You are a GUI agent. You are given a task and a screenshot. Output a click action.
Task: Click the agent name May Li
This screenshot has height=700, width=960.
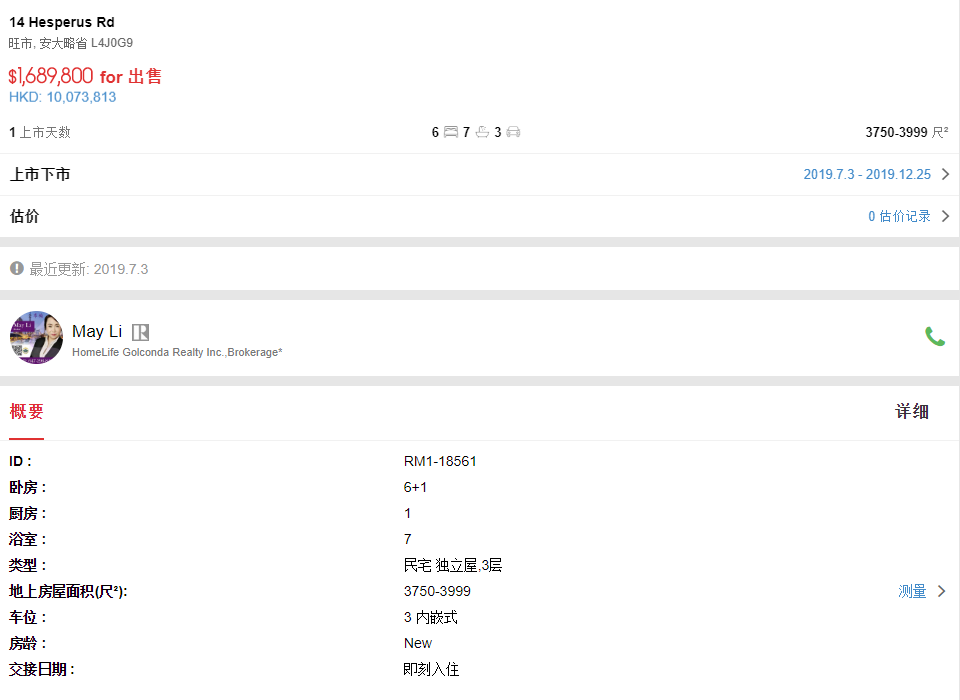[x=97, y=331]
